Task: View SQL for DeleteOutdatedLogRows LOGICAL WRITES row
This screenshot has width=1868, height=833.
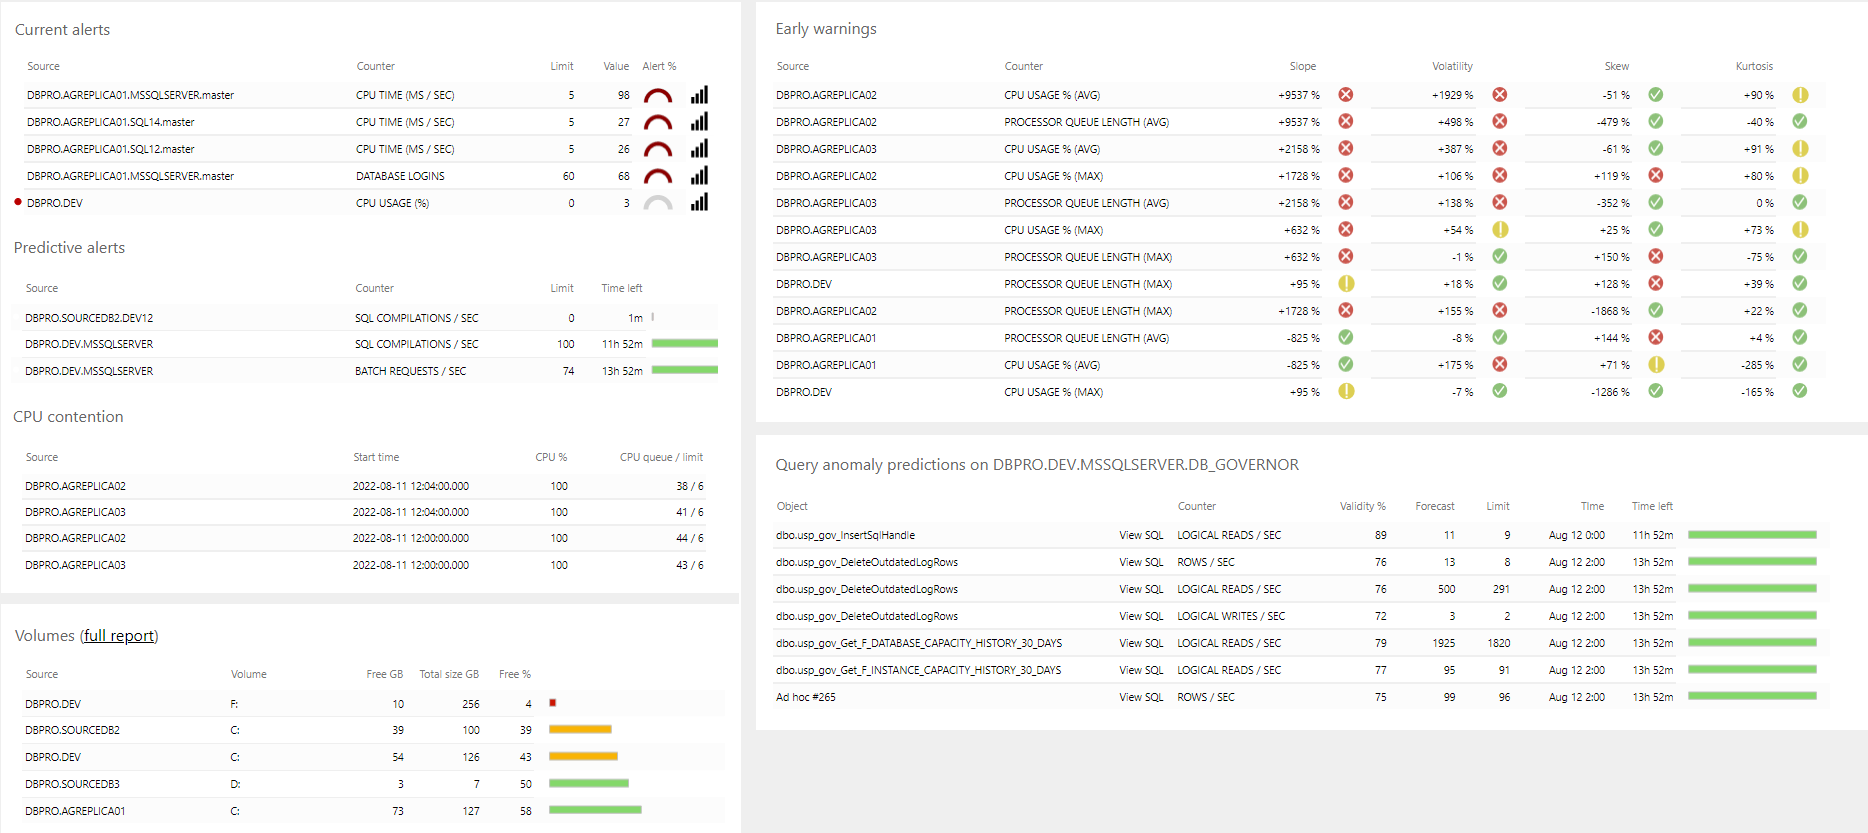Action: point(1141,616)
